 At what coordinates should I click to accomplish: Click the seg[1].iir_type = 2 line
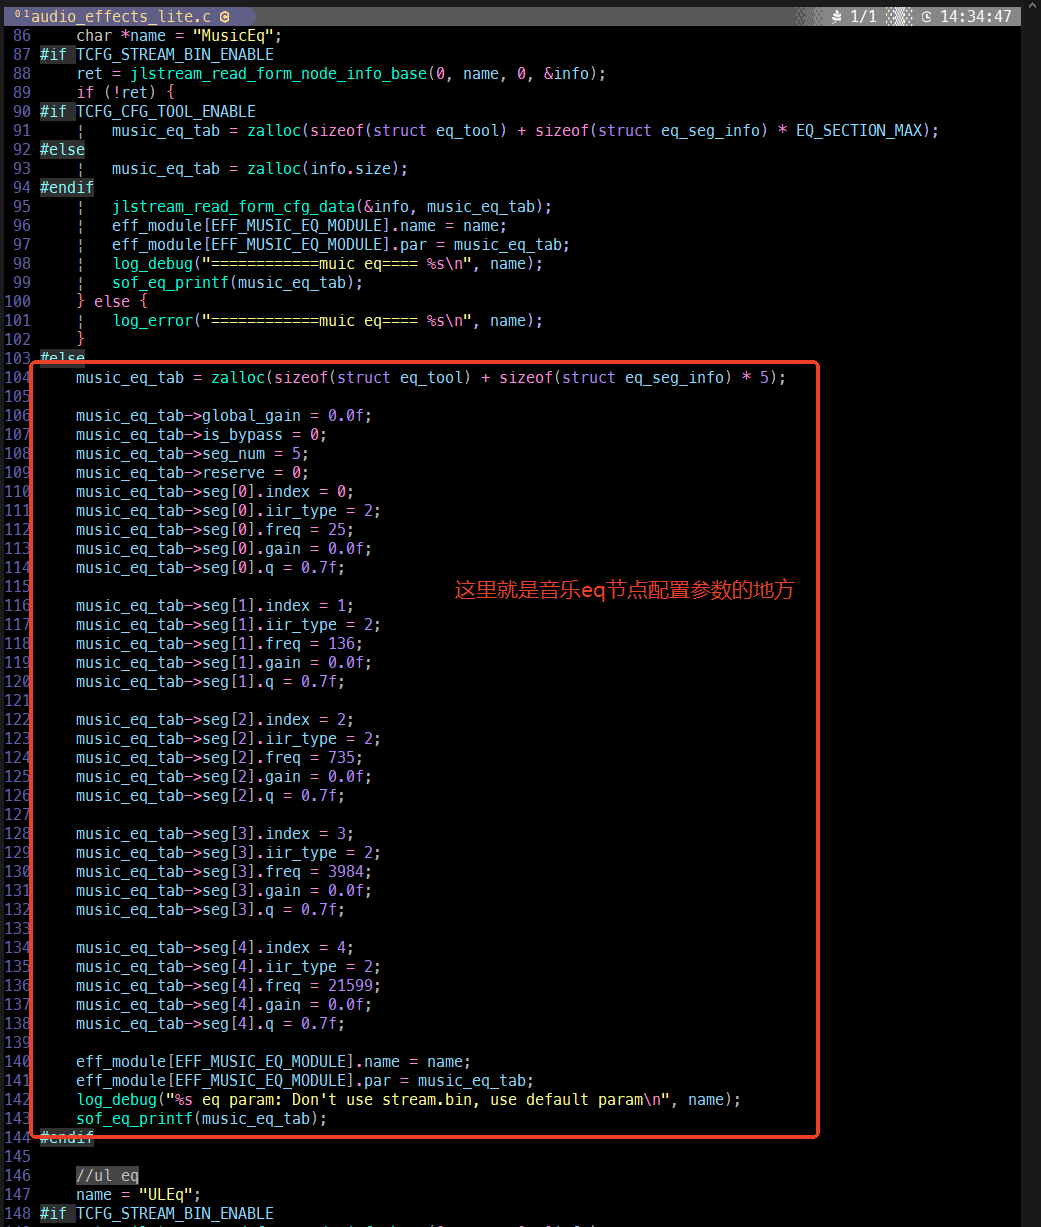[229, 624]
